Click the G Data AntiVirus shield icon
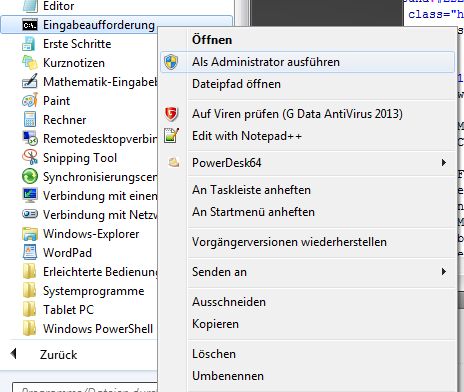This screenshot has height=392, width=464. point(171,114)
